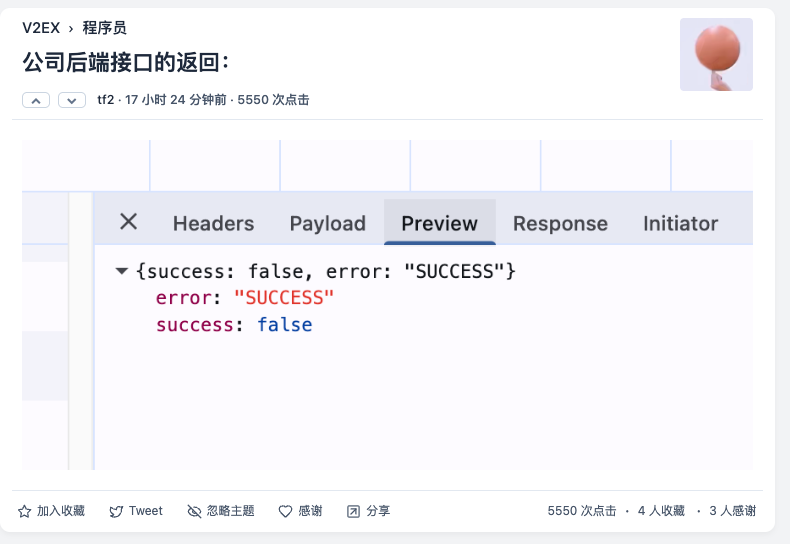
Task: Collapse the JSON response object triangle
Action: [x=122, y=271]
